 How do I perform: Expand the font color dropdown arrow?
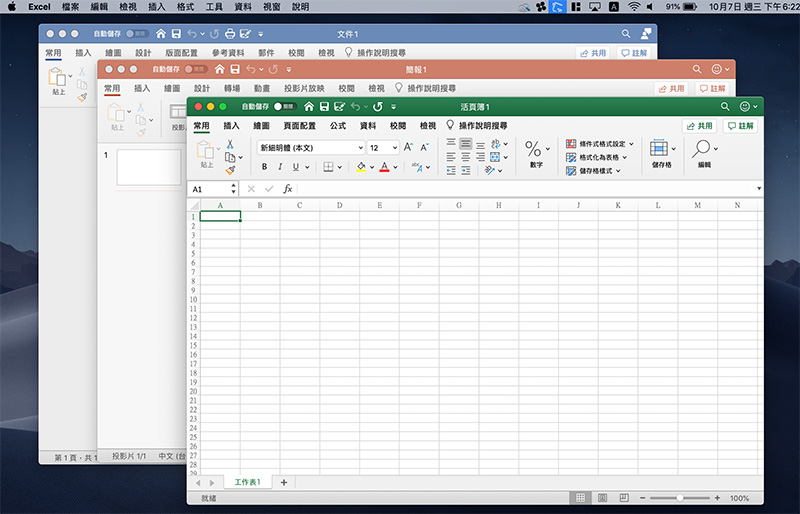[x=395, y=167]
